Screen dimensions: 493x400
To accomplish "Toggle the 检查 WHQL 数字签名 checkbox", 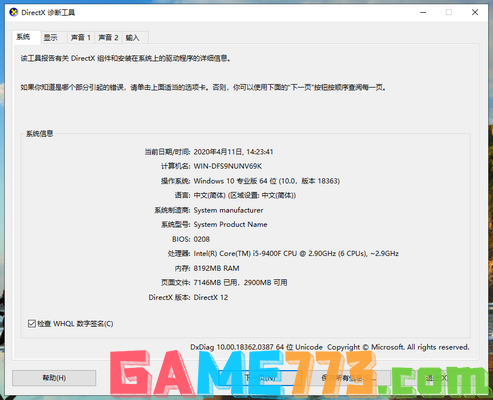I will click(32, 324).
